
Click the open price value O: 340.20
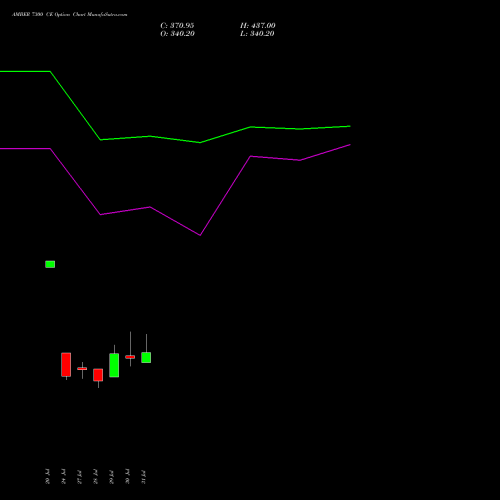177,34
